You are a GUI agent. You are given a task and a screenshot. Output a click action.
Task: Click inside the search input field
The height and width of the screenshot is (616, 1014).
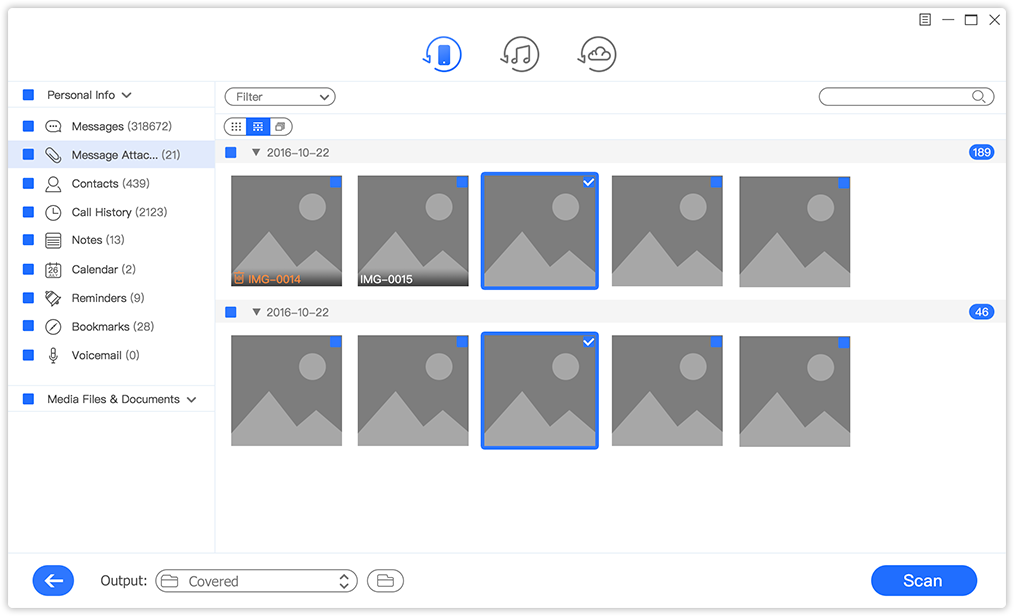[895, 97]
